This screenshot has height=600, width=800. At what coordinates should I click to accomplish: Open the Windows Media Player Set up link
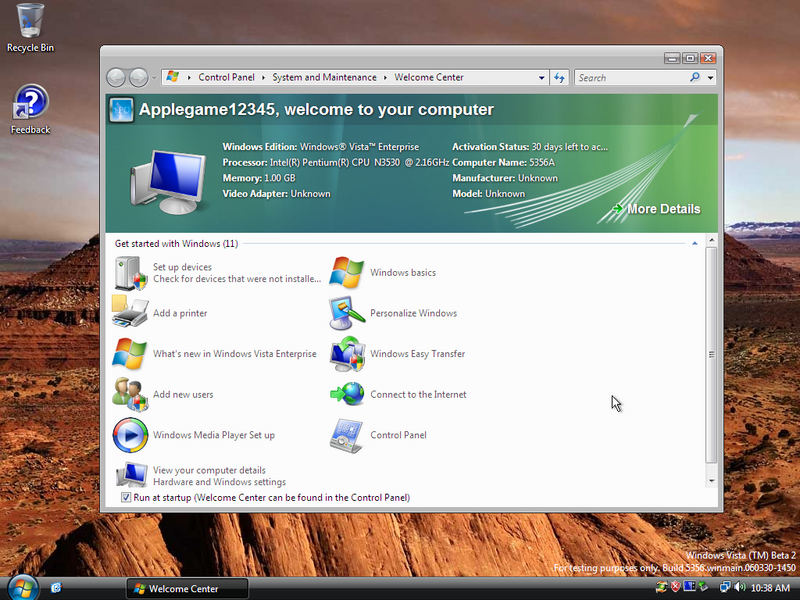pos(214,435)
